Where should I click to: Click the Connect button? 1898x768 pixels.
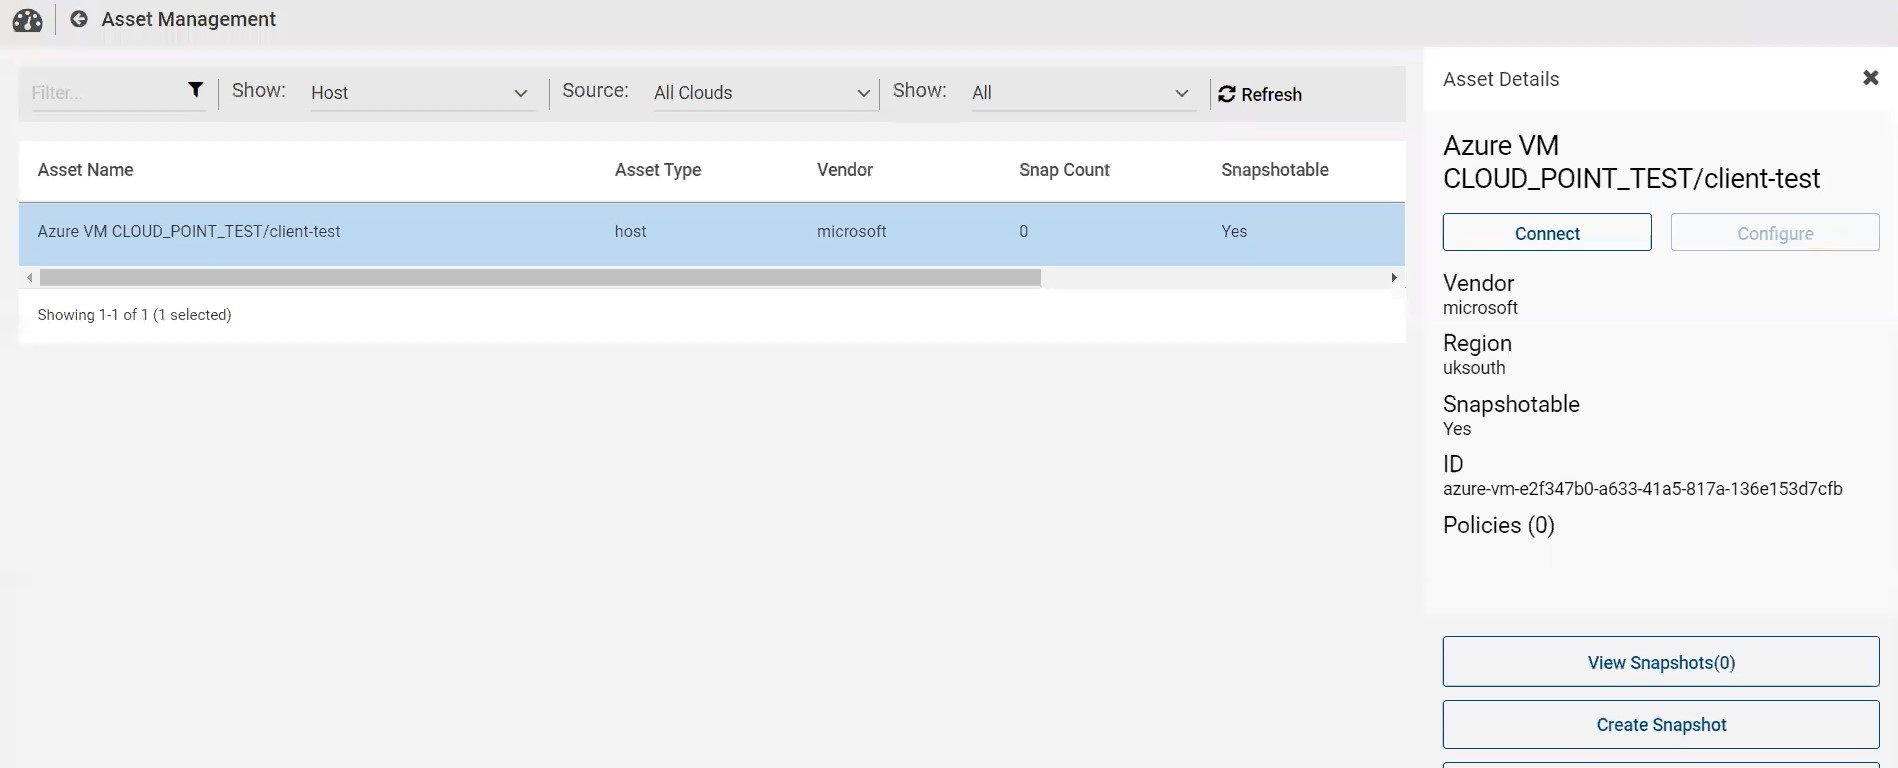[1547, 233]
